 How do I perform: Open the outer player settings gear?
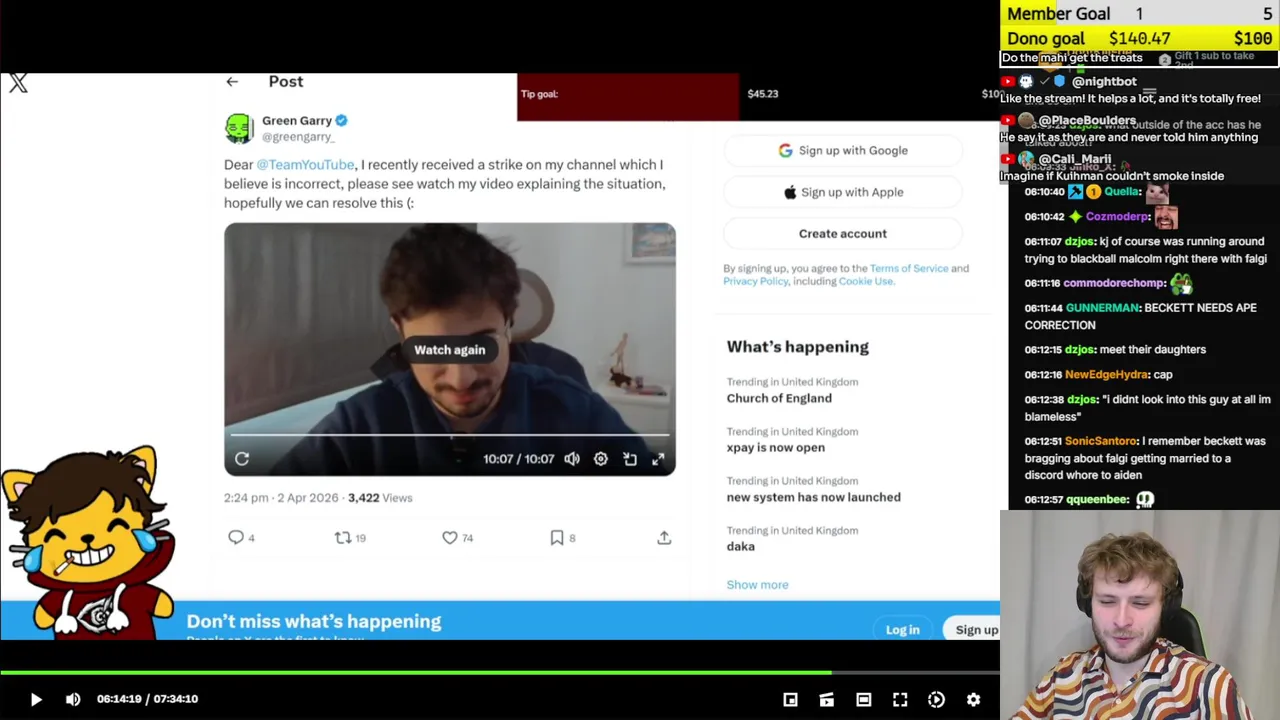click(973, 700)
